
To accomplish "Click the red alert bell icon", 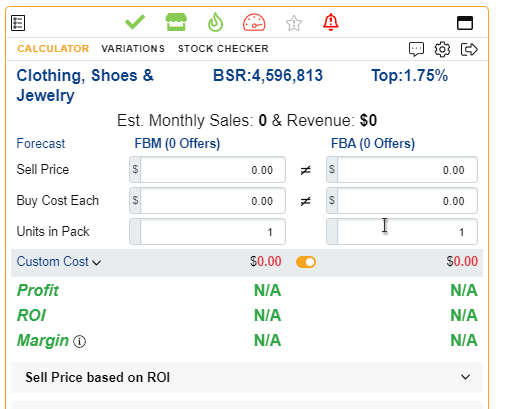I will [x=331, y=22].
